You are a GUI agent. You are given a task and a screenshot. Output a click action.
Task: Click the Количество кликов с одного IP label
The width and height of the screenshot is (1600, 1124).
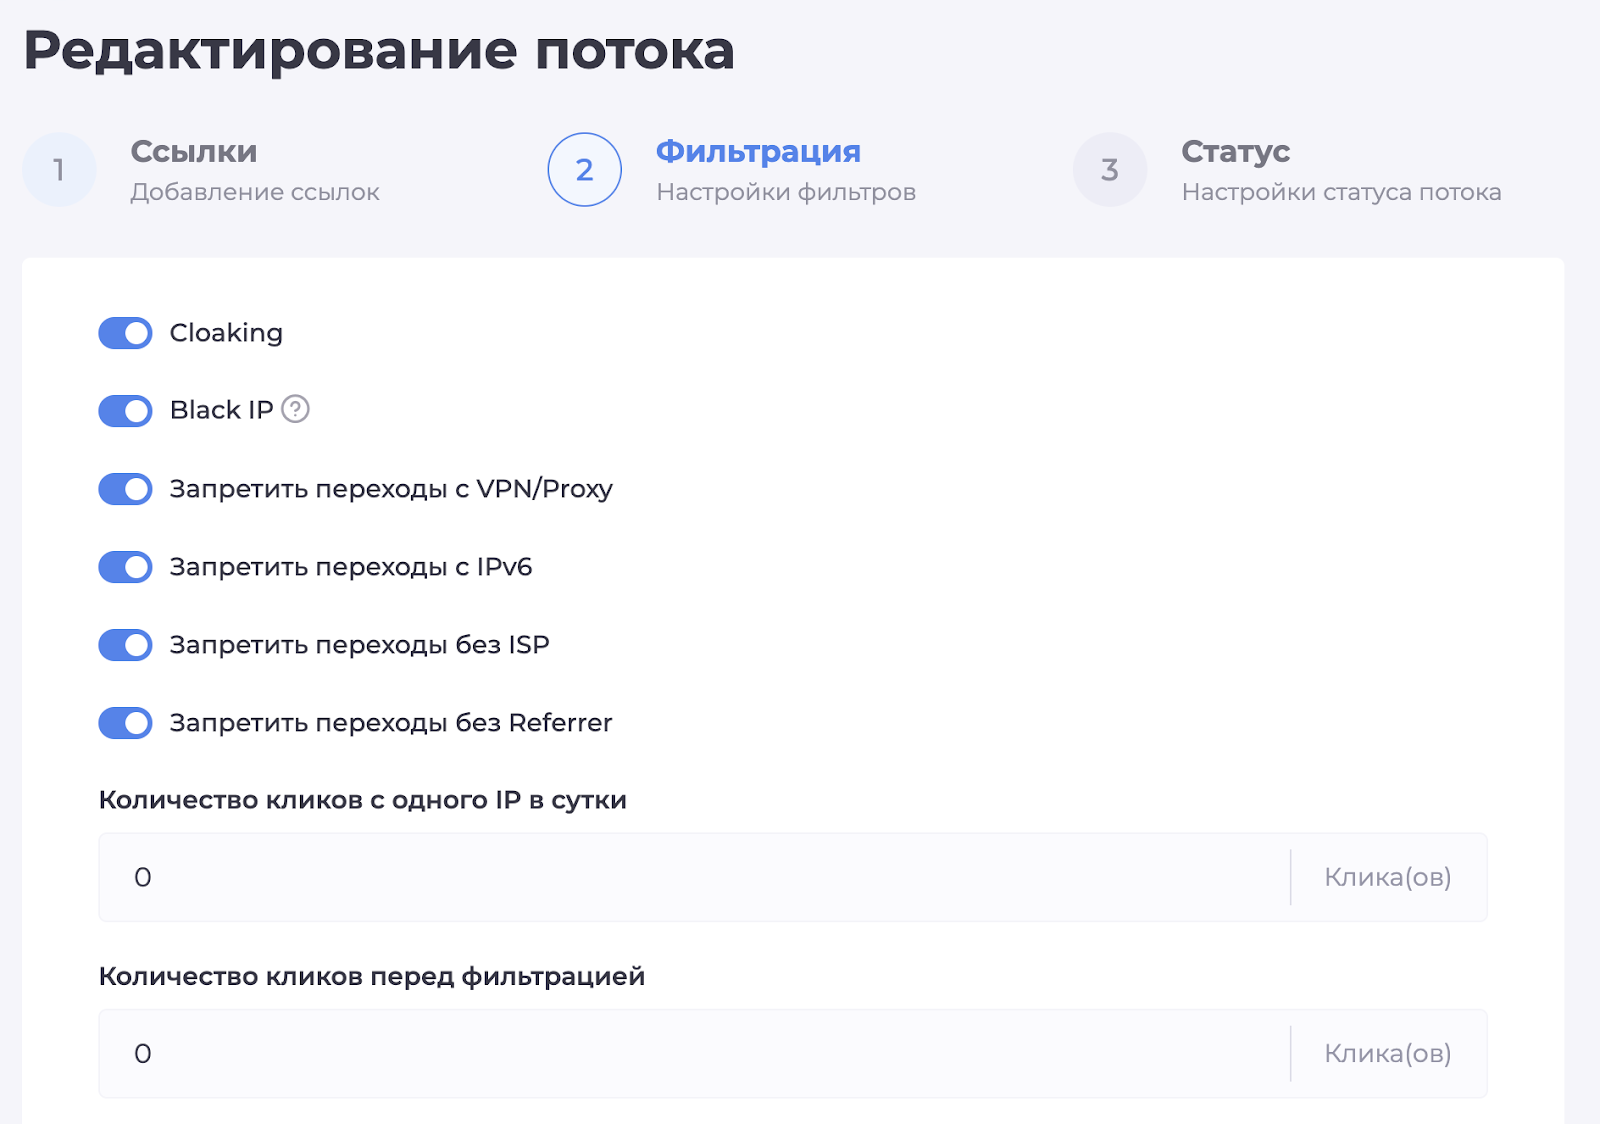pyautogui.click(x=363, y=800)
